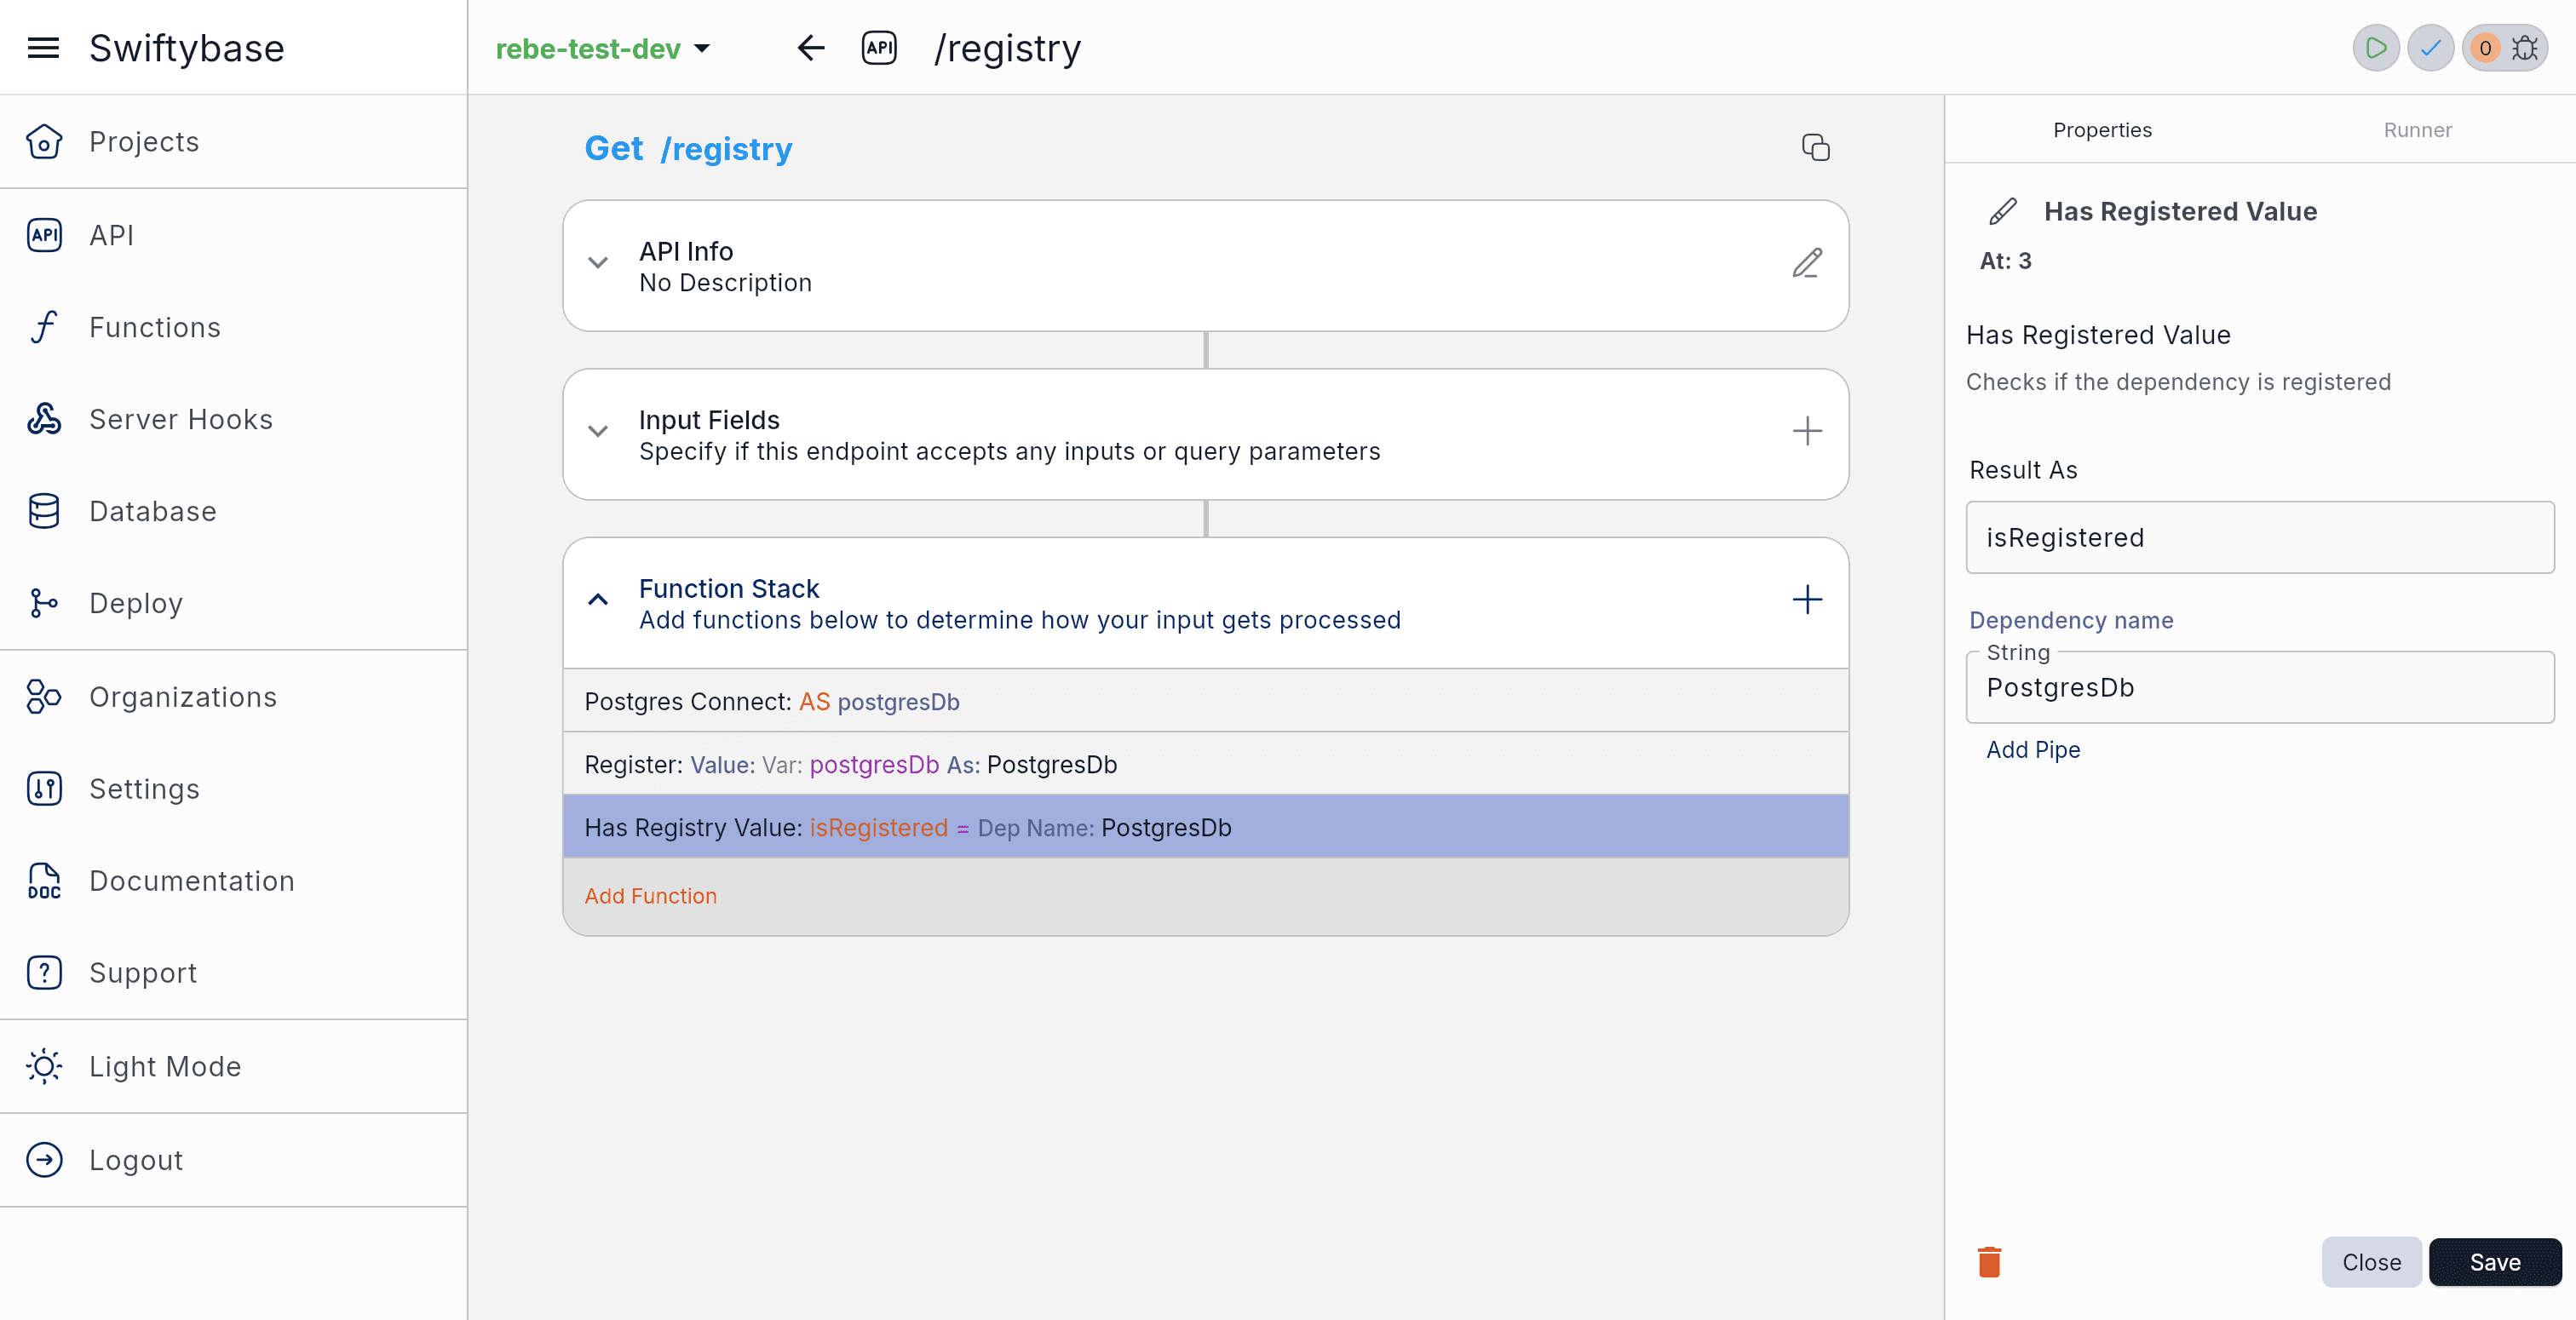2576x1320 pixels.
Task: Click the Result As input field
Action: (x=2259, y=538)
